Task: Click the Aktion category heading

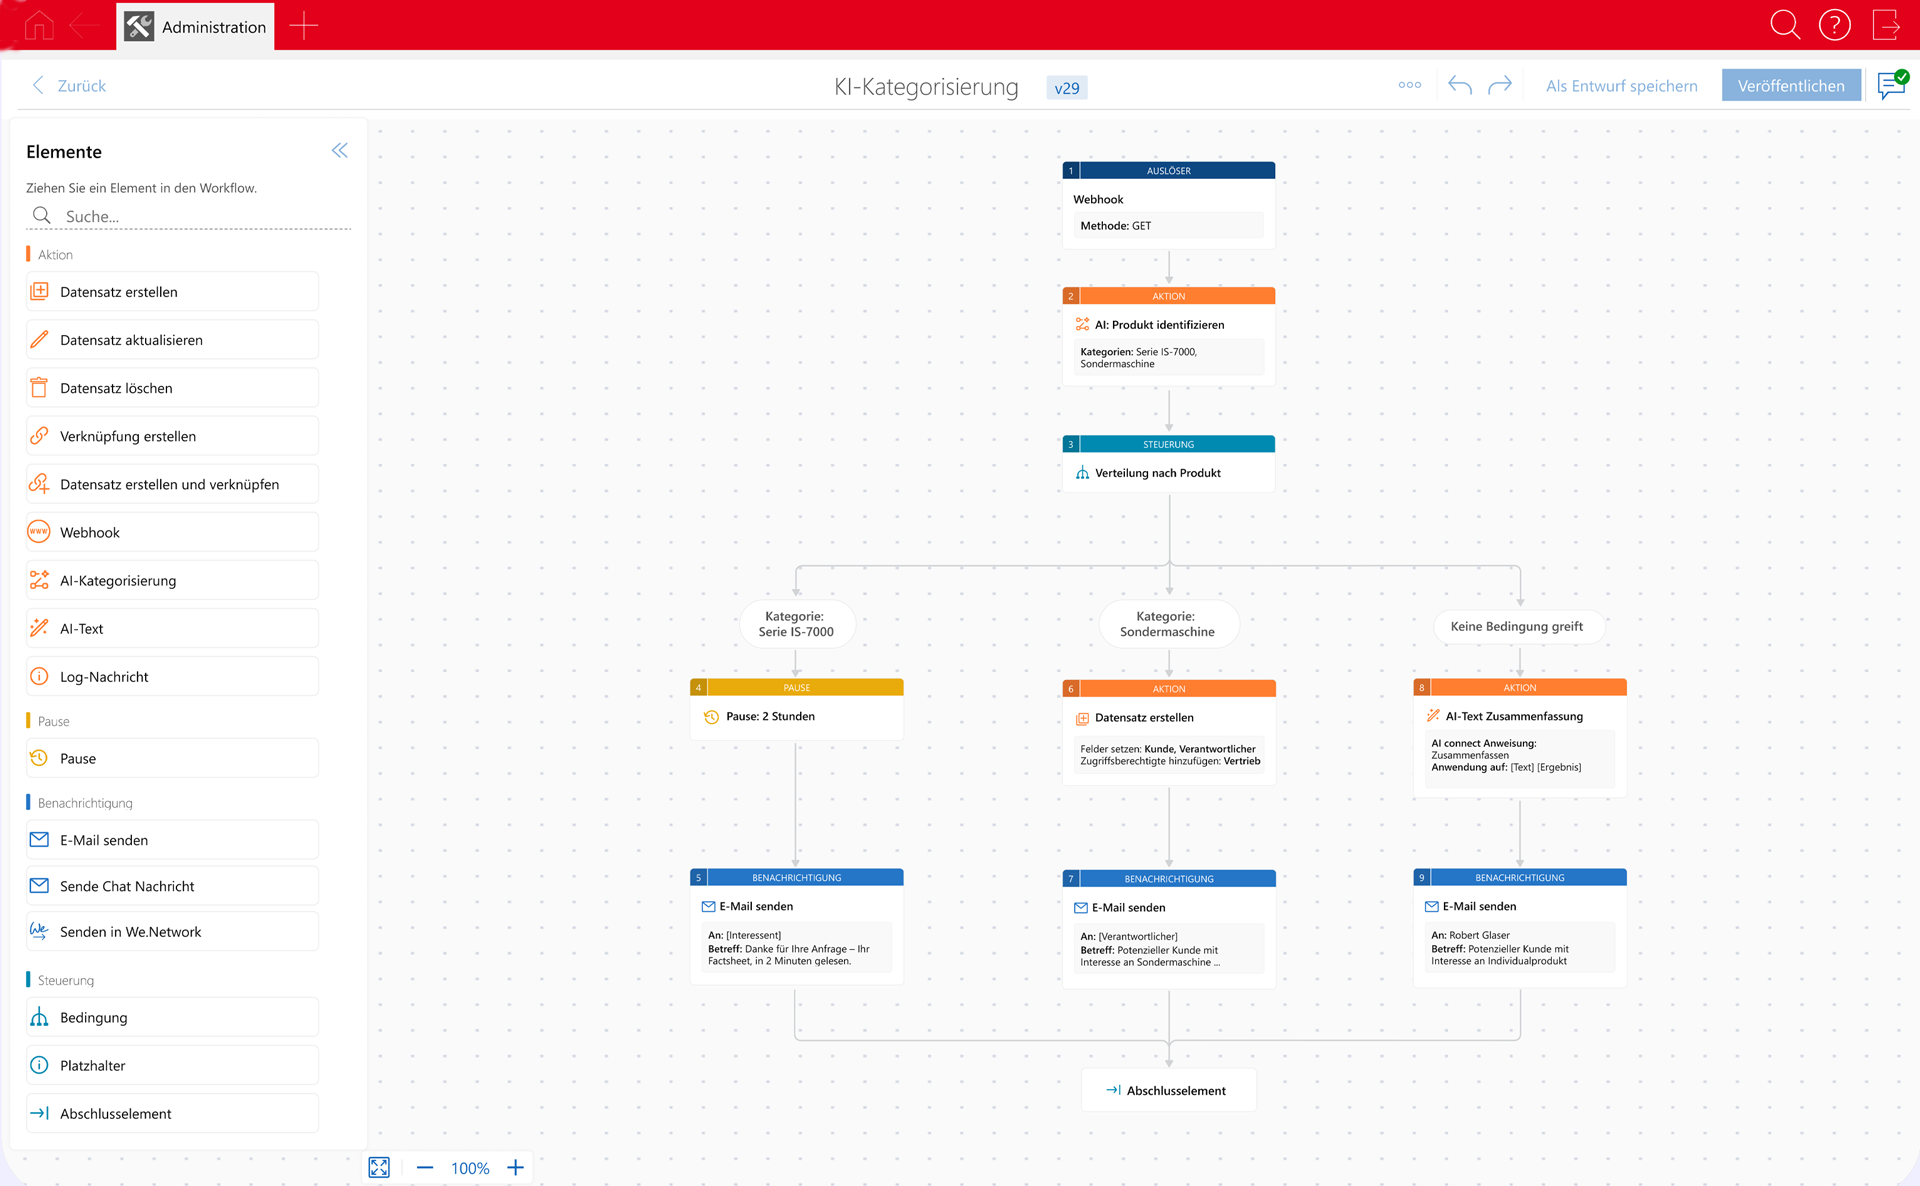Action: [55, 255]
